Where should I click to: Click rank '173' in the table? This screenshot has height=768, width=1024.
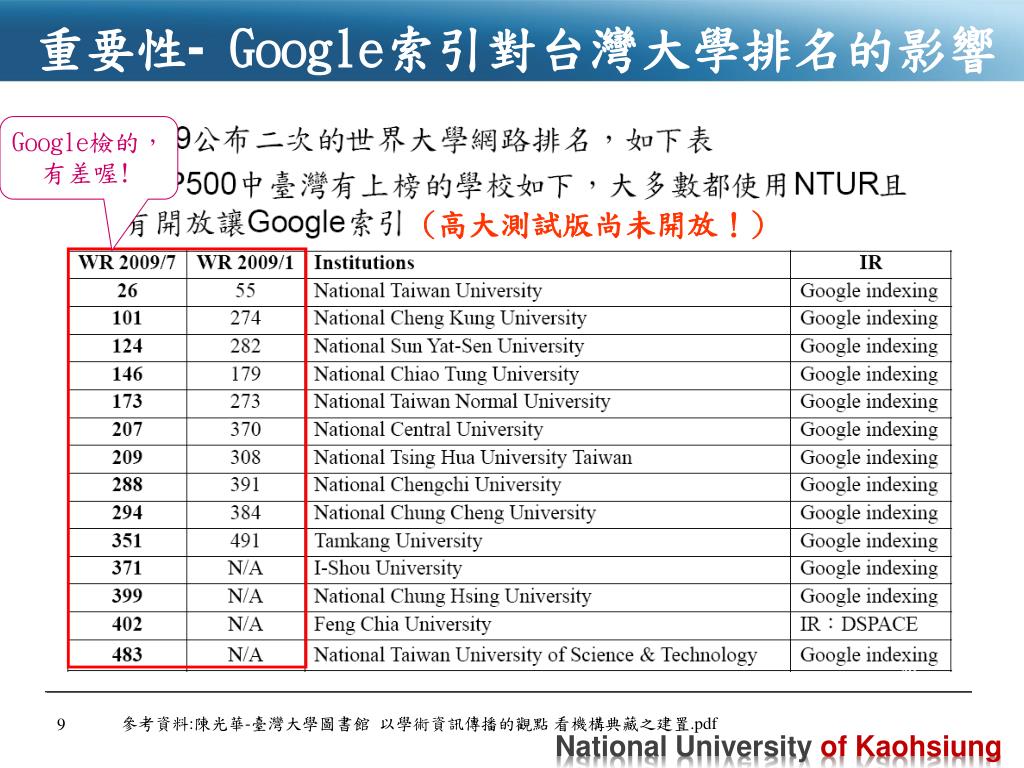pyautogui.click(x=127, y=402)
